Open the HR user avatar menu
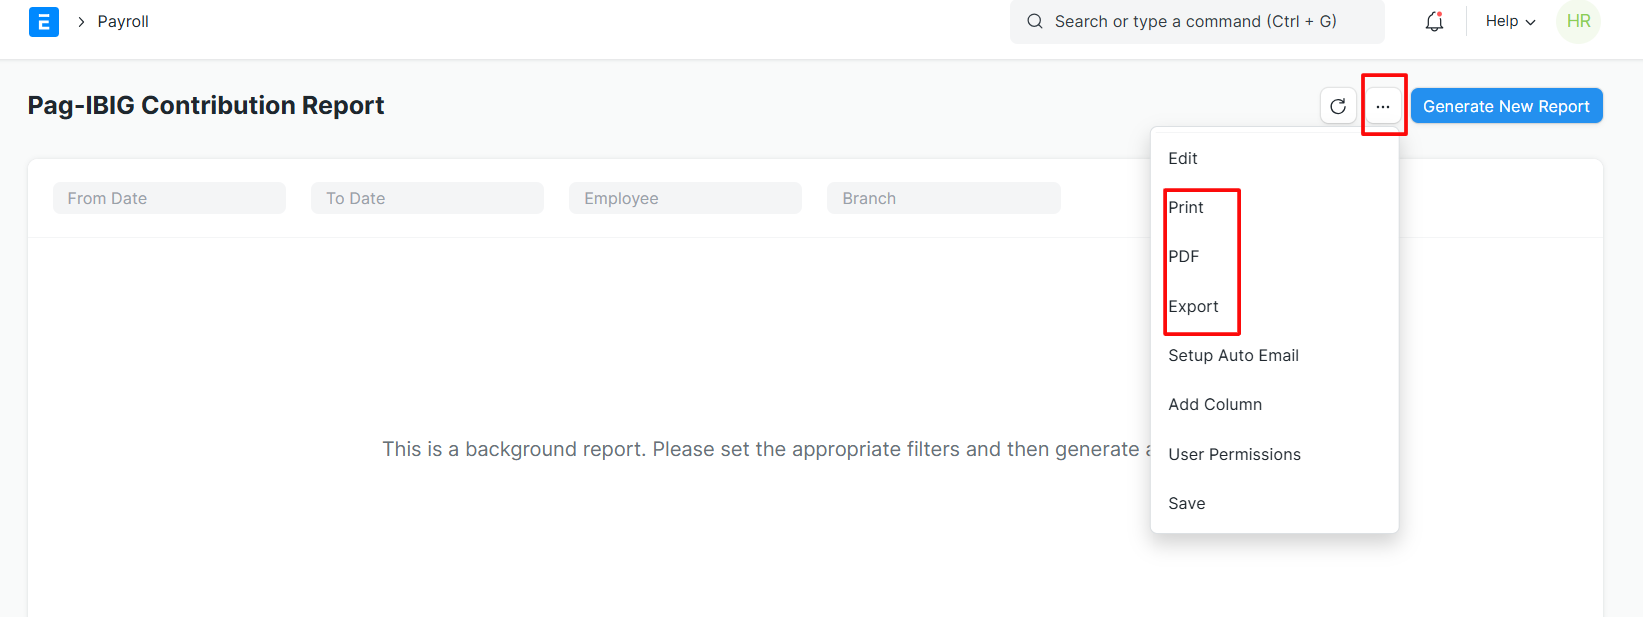Screen dimensions: 1643x617 click(x=1578, y=21)
